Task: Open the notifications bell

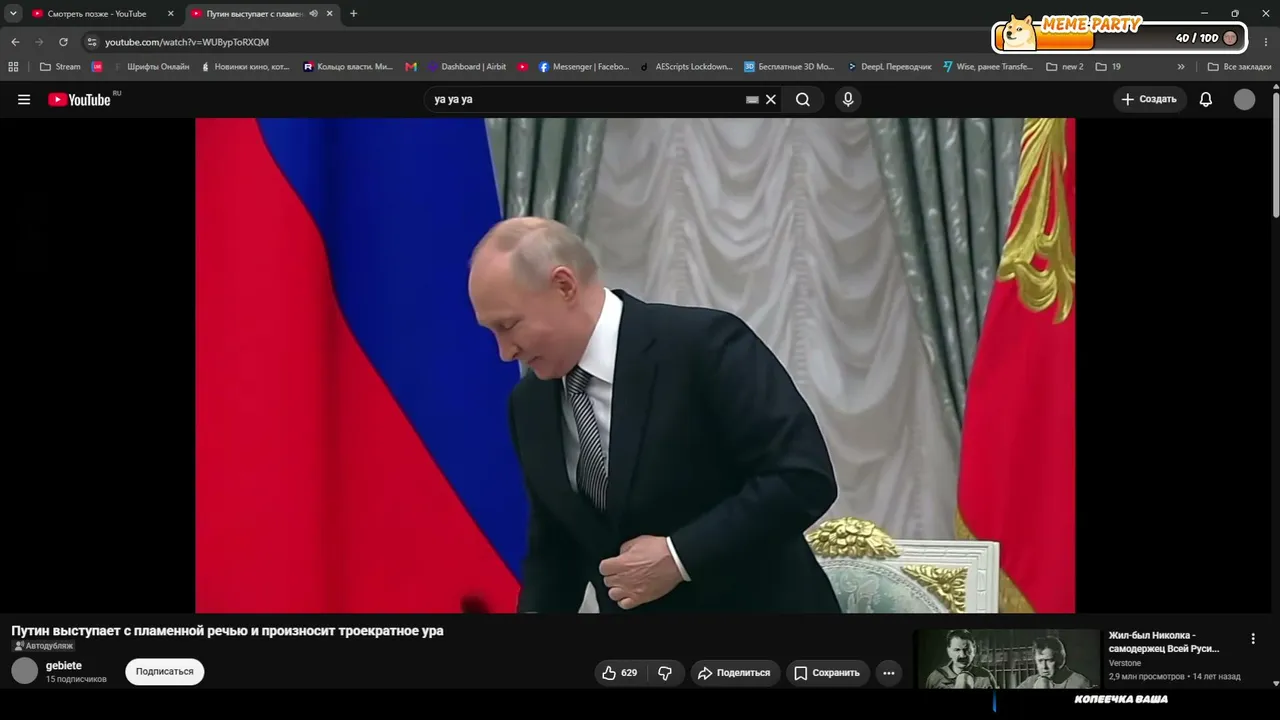Action: point(1206,99)
